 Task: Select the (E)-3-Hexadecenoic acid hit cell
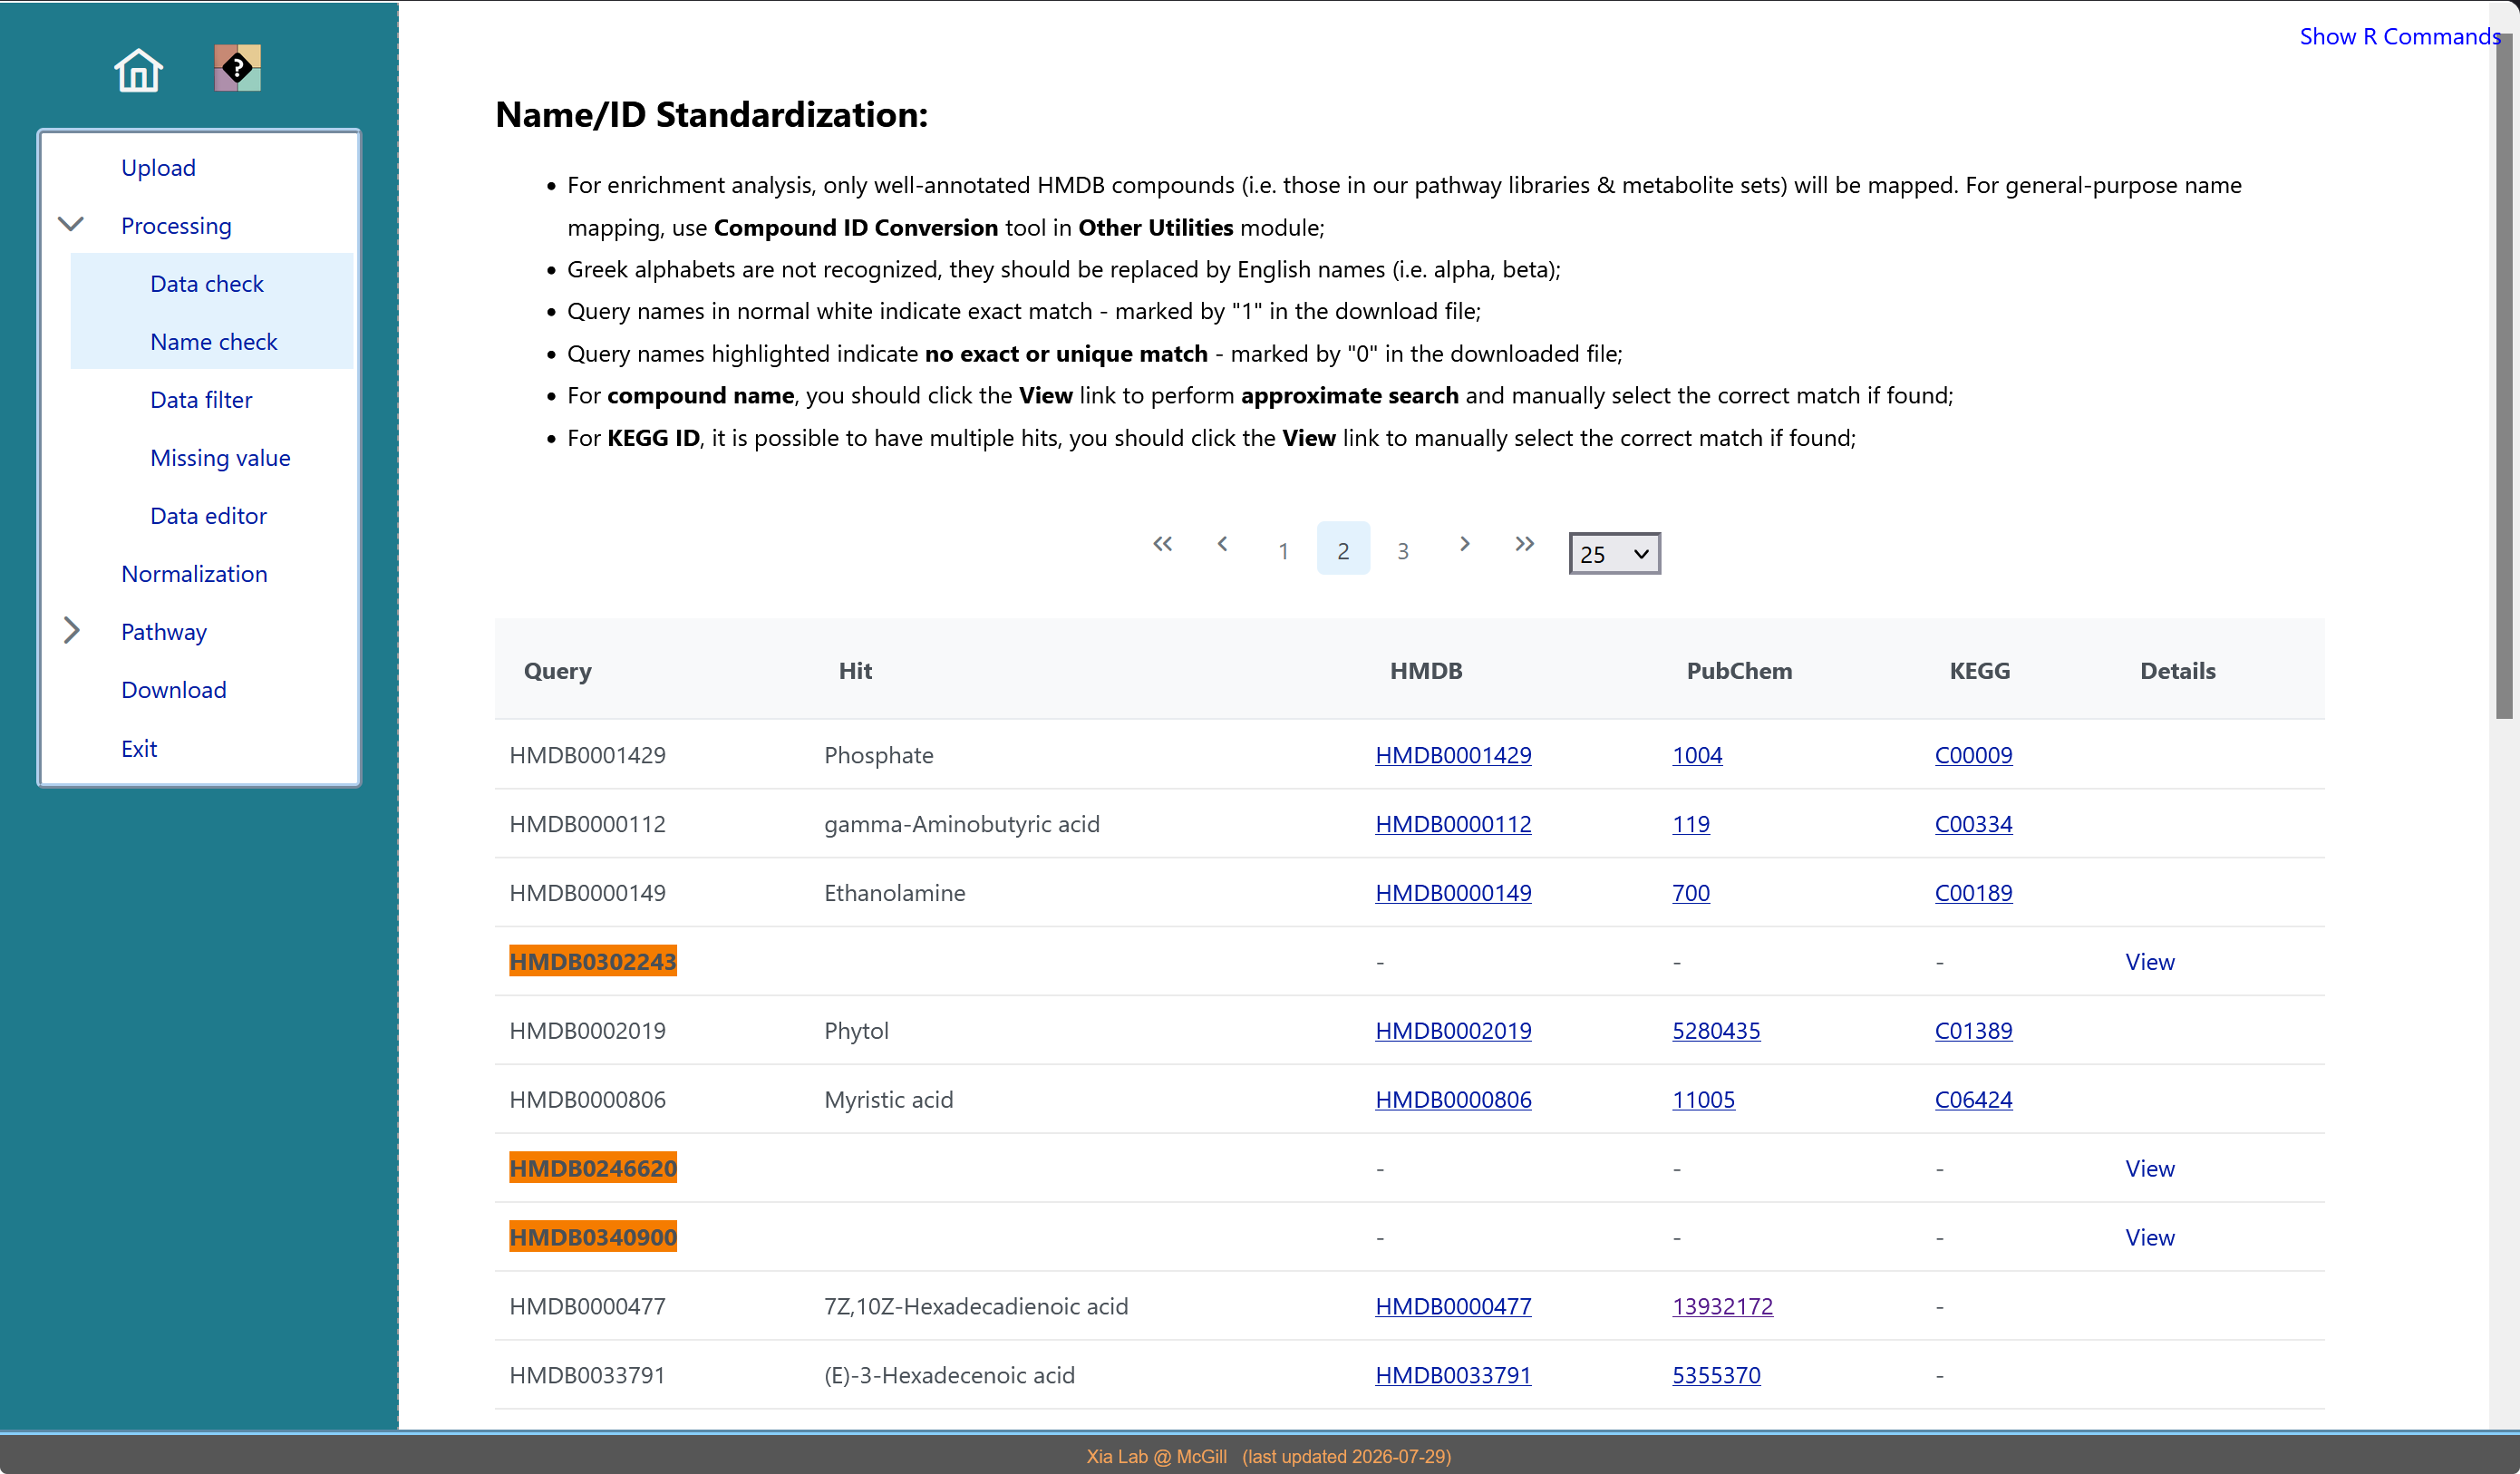pos(949,1376)
